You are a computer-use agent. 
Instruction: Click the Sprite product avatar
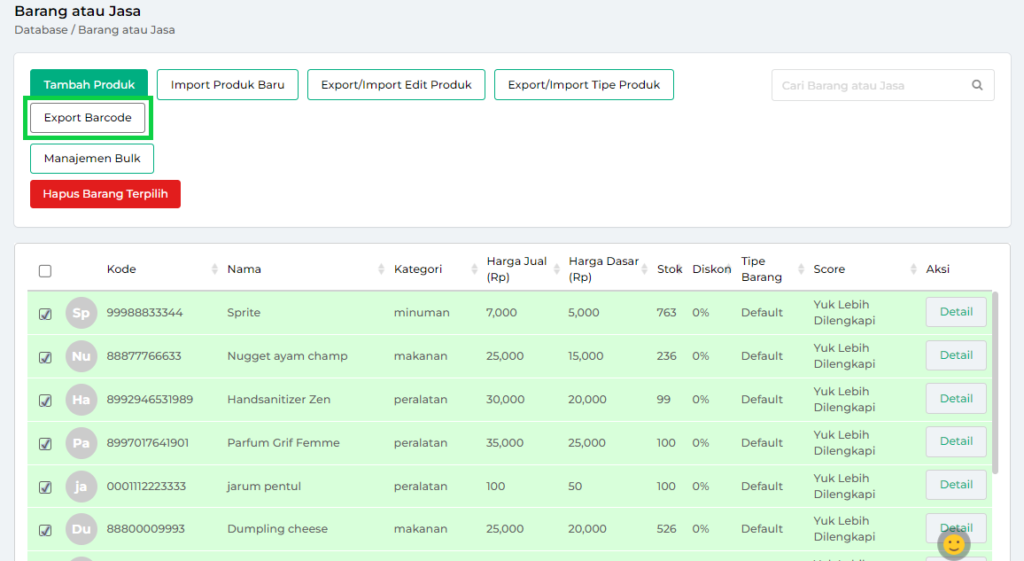tap(81, 313)
